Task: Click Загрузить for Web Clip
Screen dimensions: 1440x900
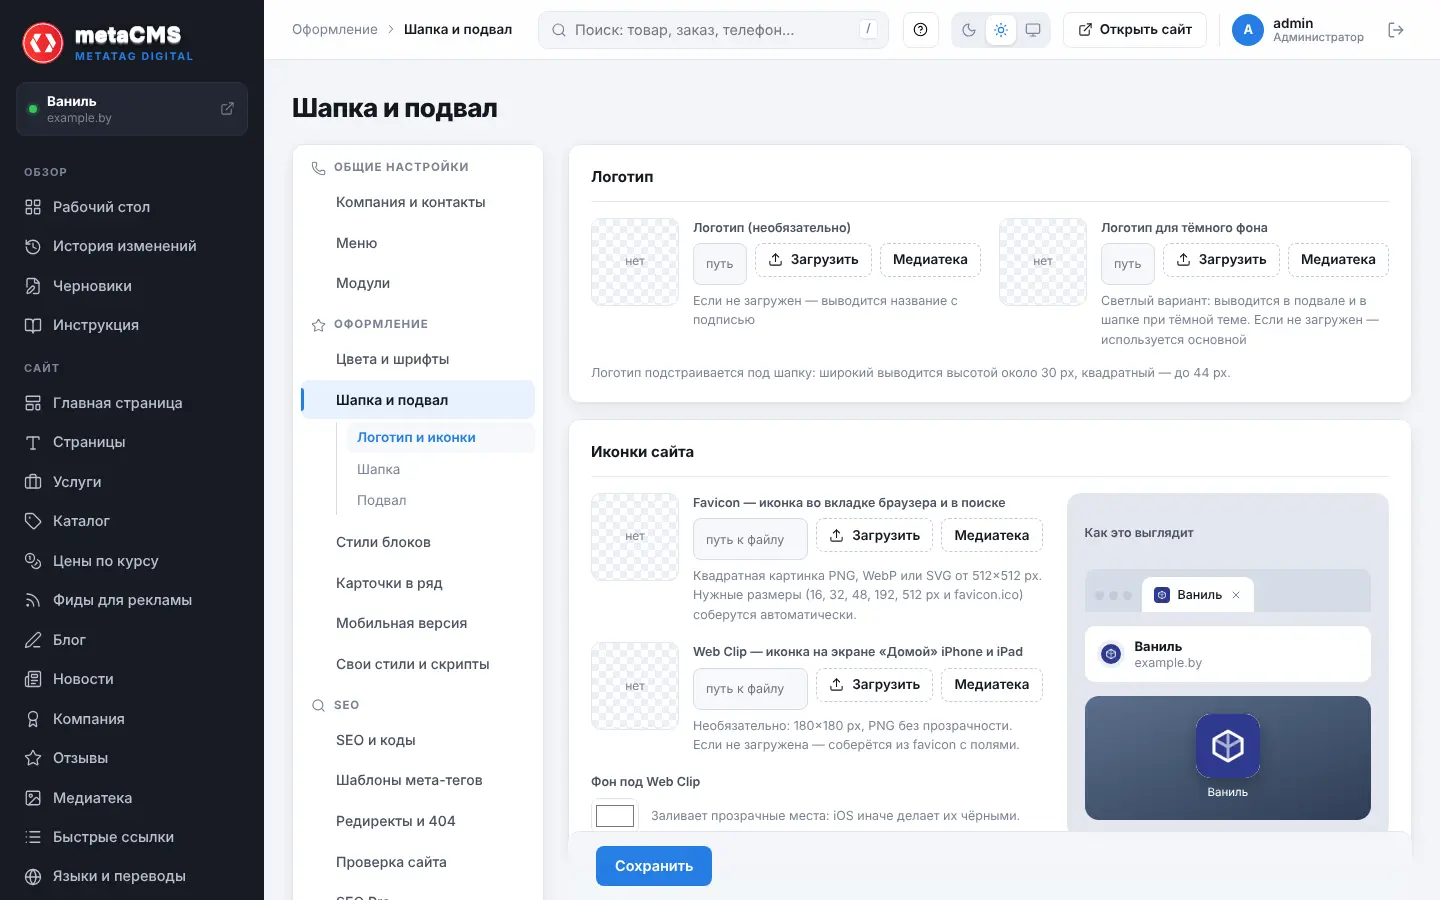Action: 875,685
